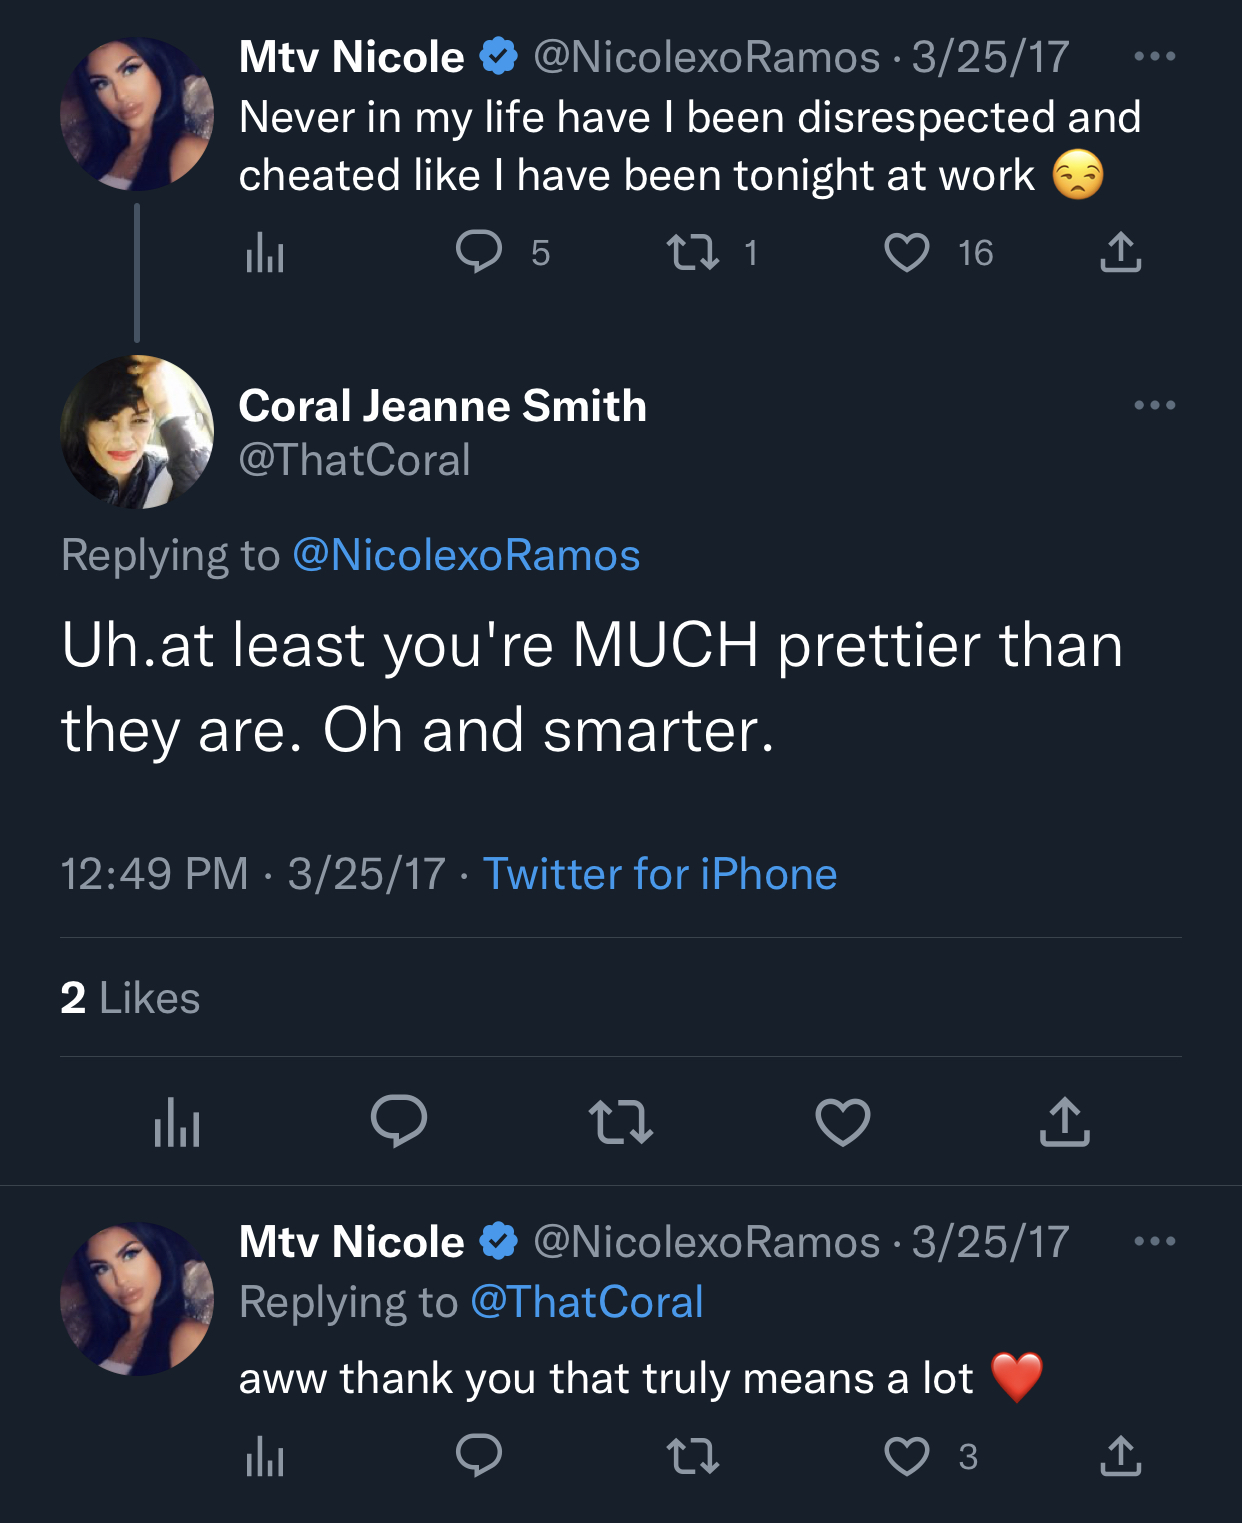Retweet Nicole's top tweet
This screenshot has width=1242, height=1523.
(x=693, y=252)
